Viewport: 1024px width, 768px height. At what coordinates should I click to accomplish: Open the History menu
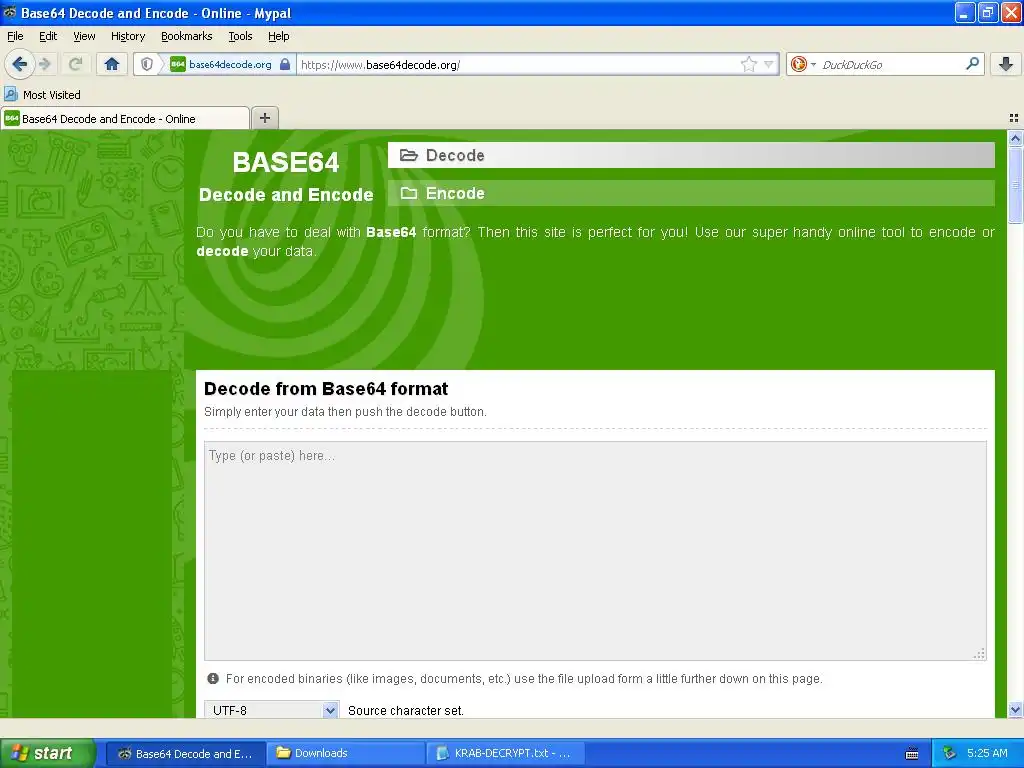[127, 36]
